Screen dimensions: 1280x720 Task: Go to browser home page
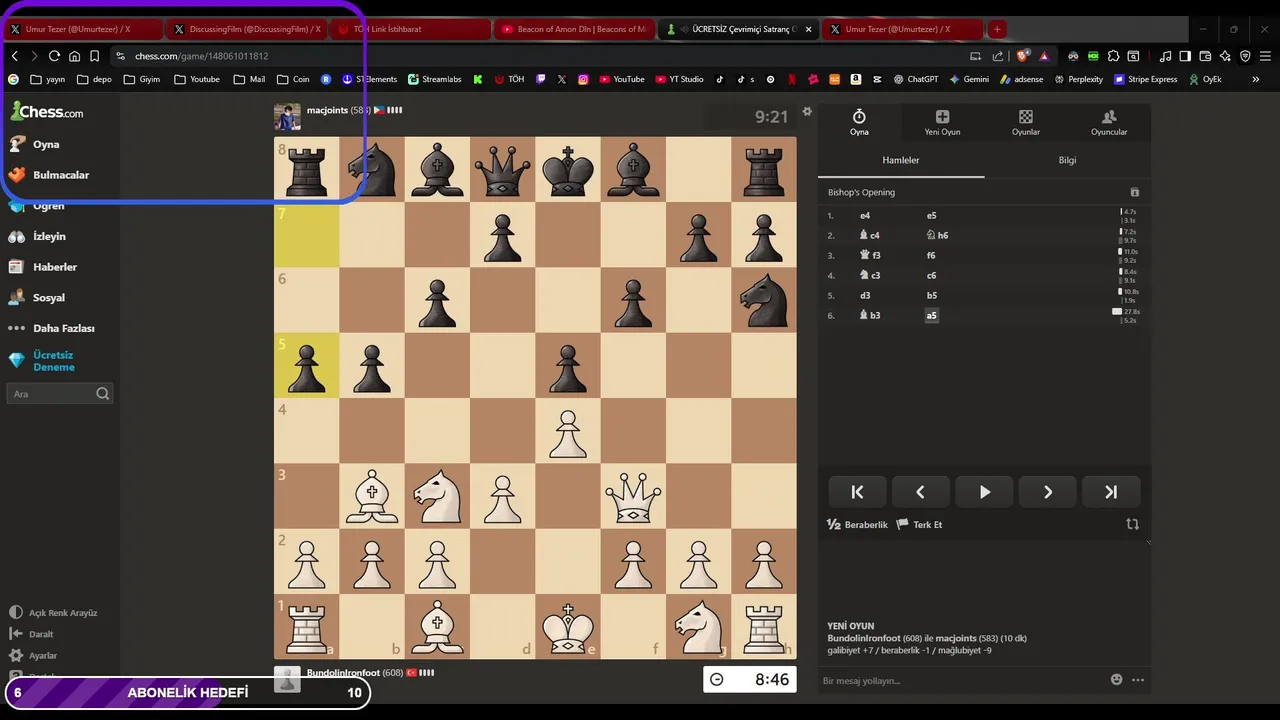point(74,56)
